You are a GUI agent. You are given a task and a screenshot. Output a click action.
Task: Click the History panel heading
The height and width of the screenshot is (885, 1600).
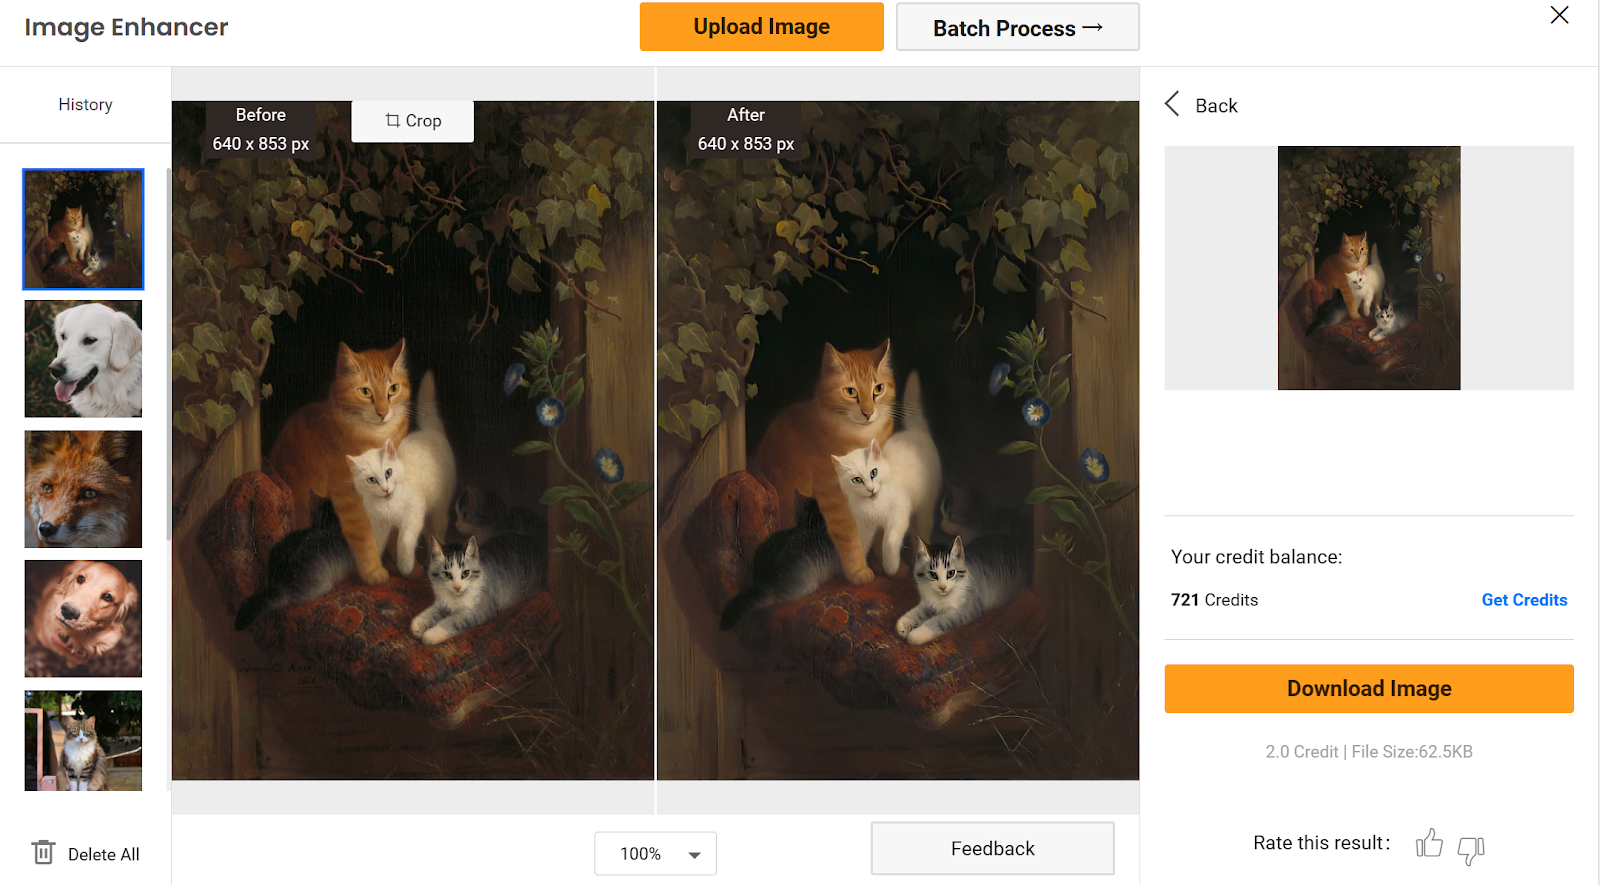point(85,105)
